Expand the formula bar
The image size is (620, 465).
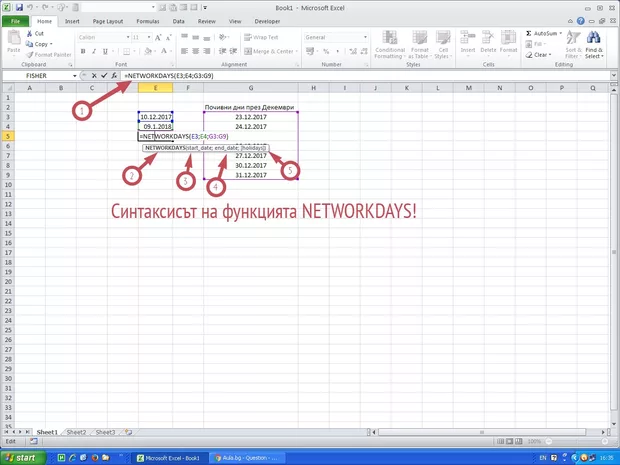tap(614, 75)
